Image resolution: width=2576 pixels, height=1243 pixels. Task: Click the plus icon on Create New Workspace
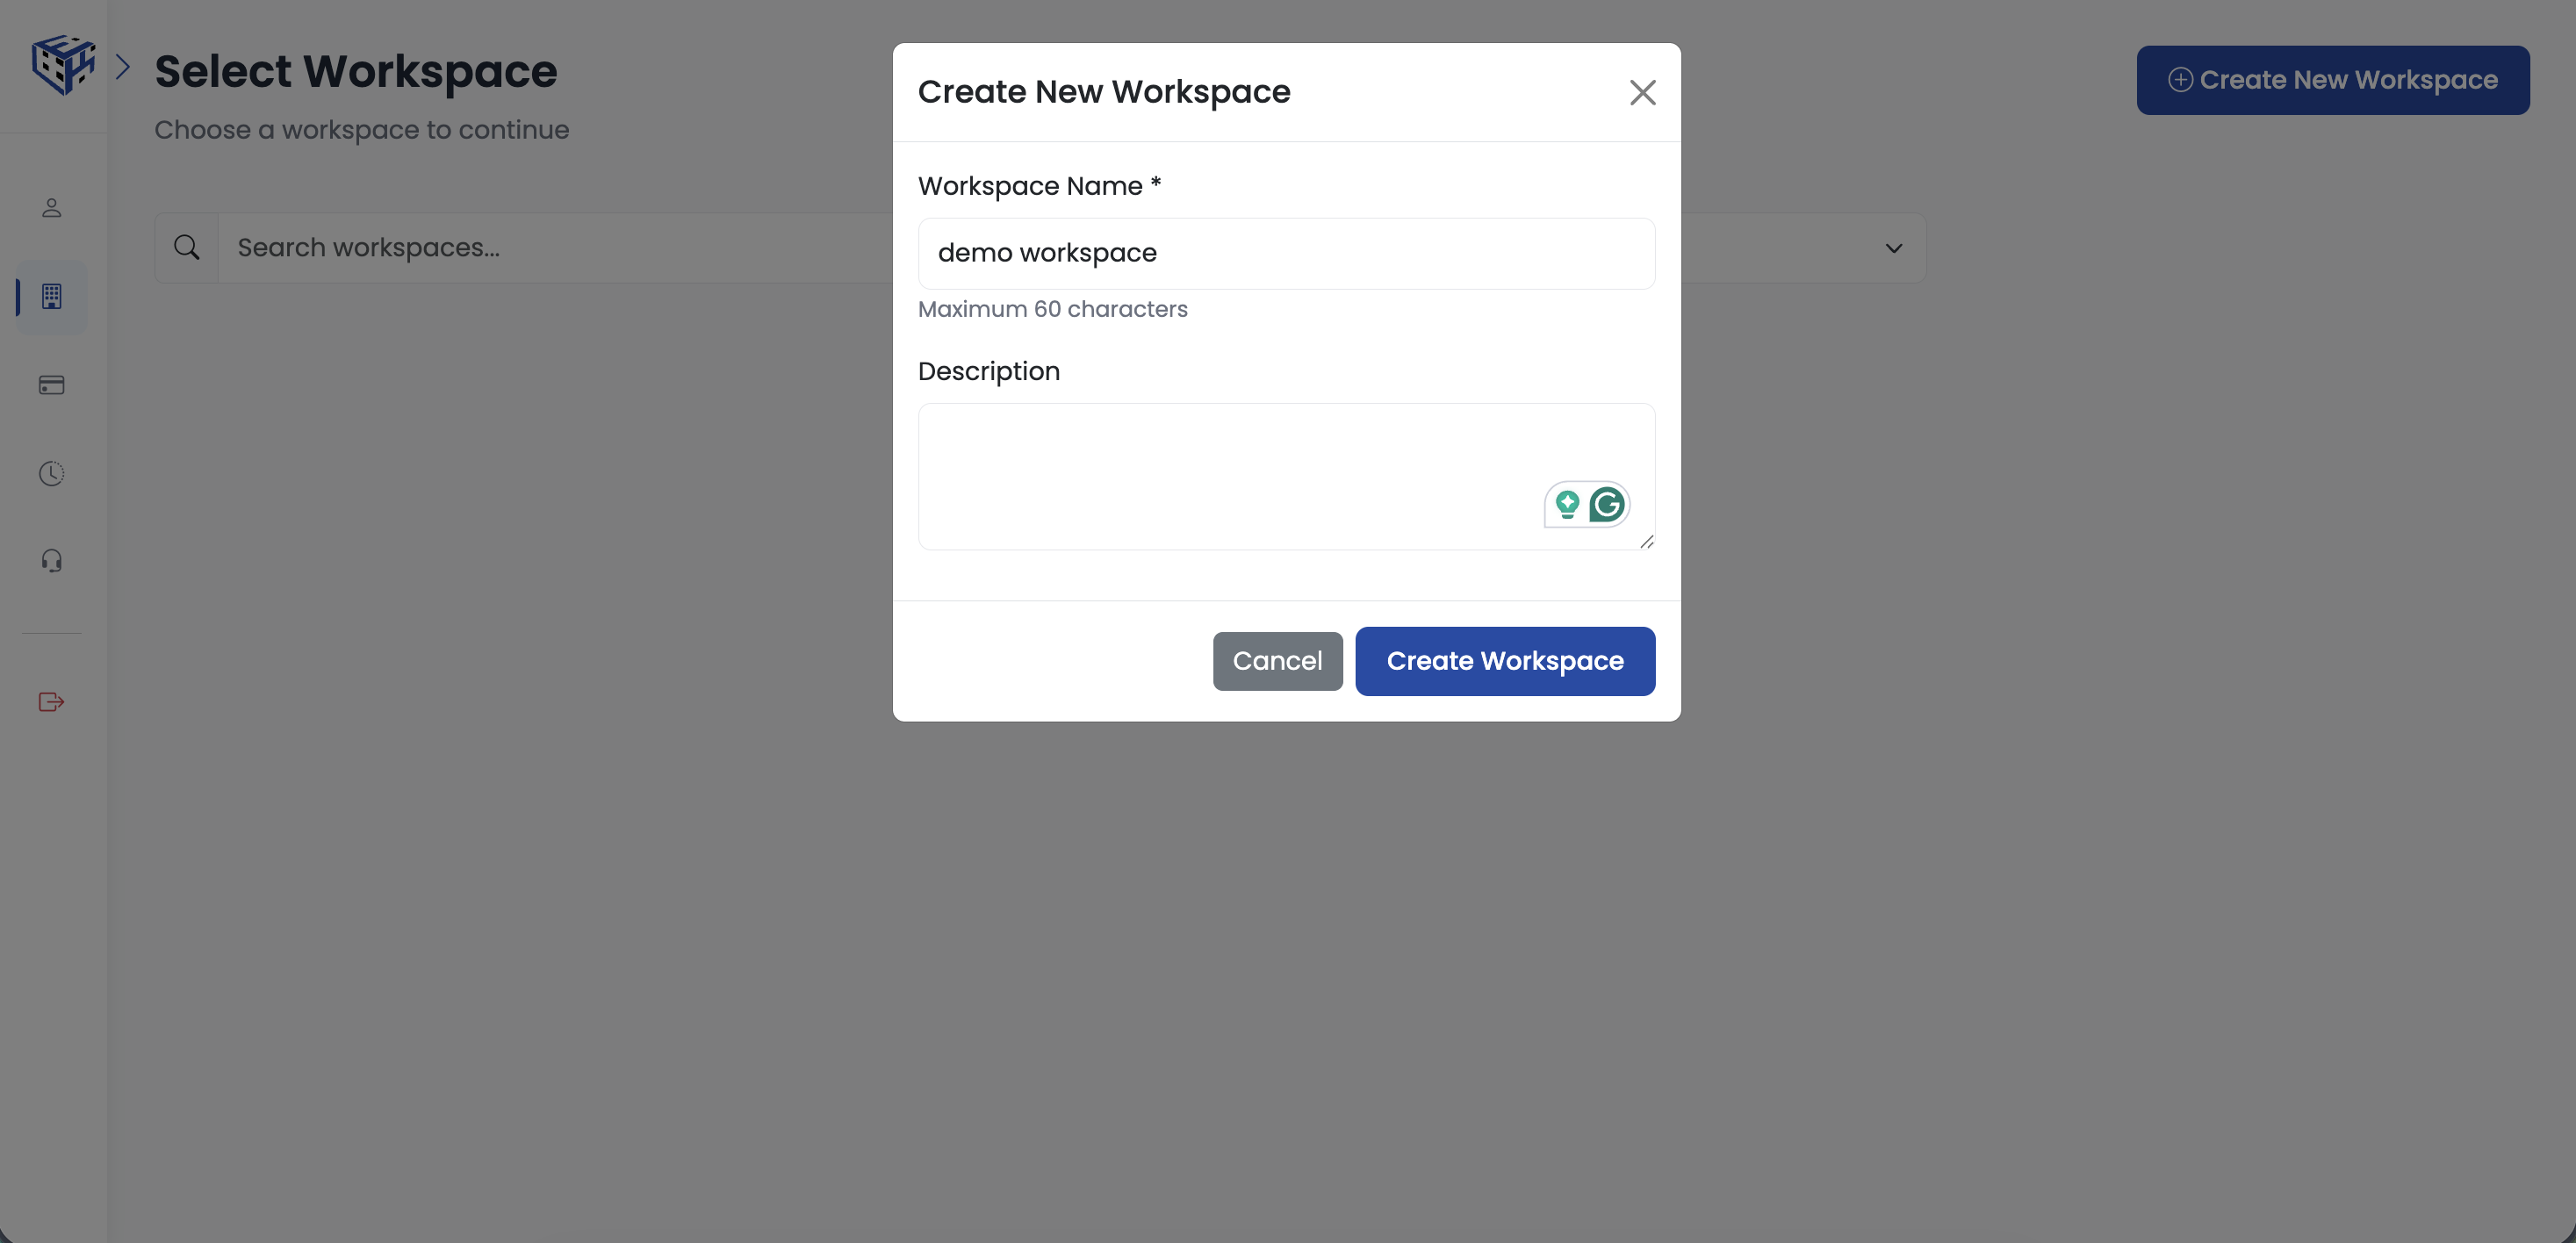click(2180, 80)
